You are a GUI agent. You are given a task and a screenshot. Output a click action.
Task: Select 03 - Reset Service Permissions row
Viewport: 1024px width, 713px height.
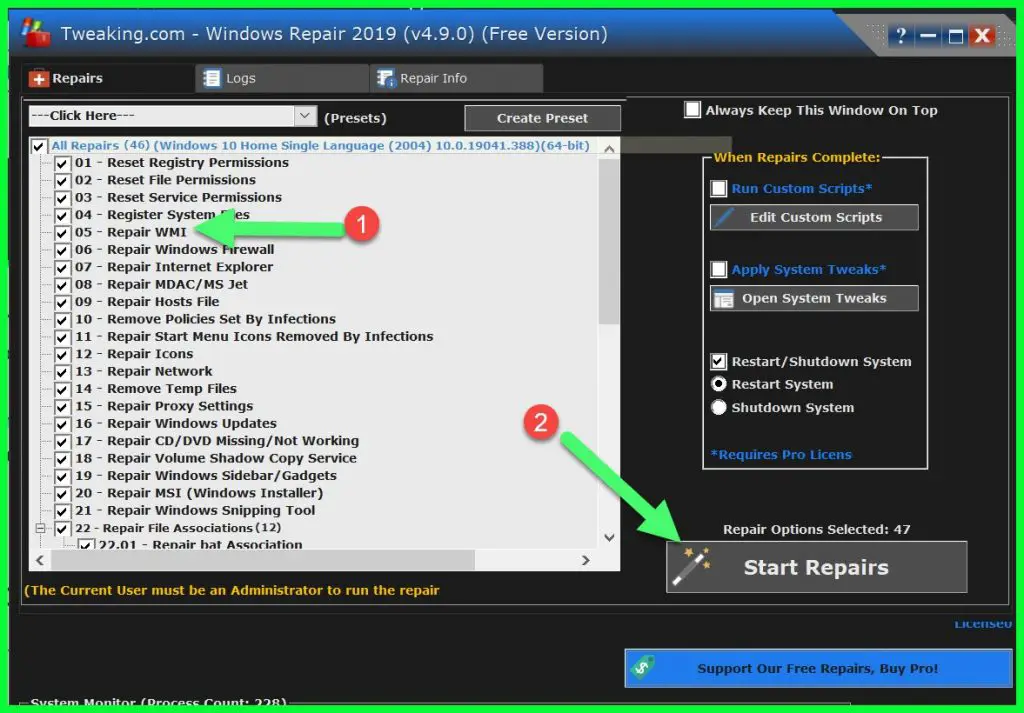[178, 198]
